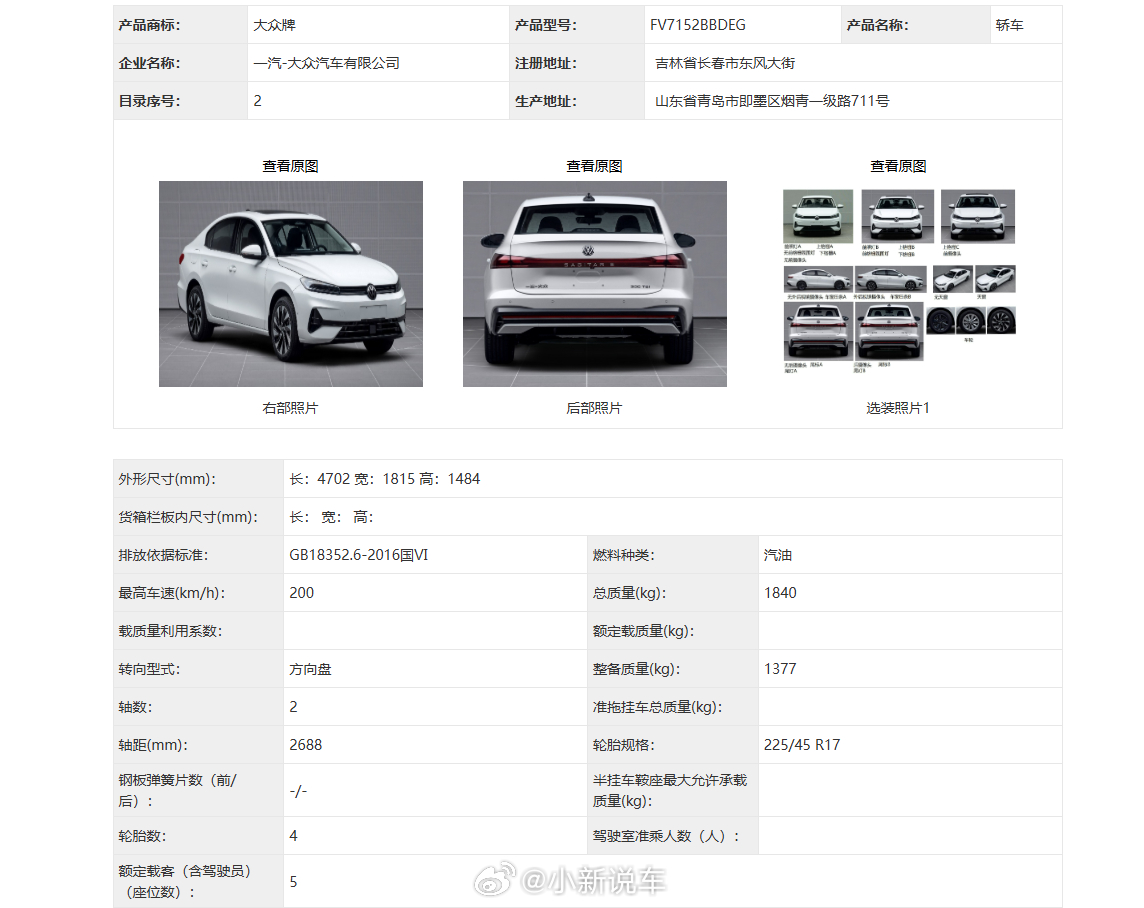The width and height of the screenshot is (1144, 908).
Task: Click the 目录序号 label cell
Action: 180,101
